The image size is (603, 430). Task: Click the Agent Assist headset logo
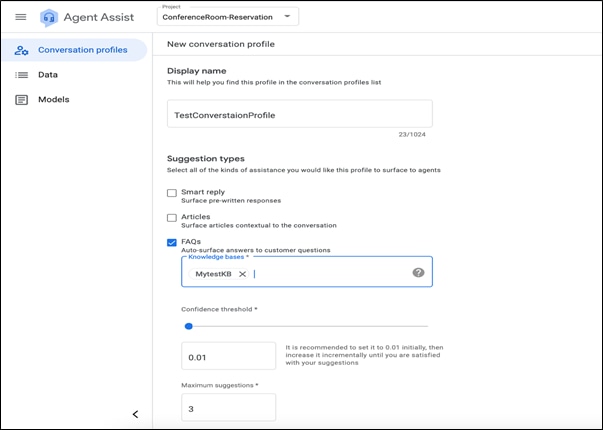click(x=49, y=18)
